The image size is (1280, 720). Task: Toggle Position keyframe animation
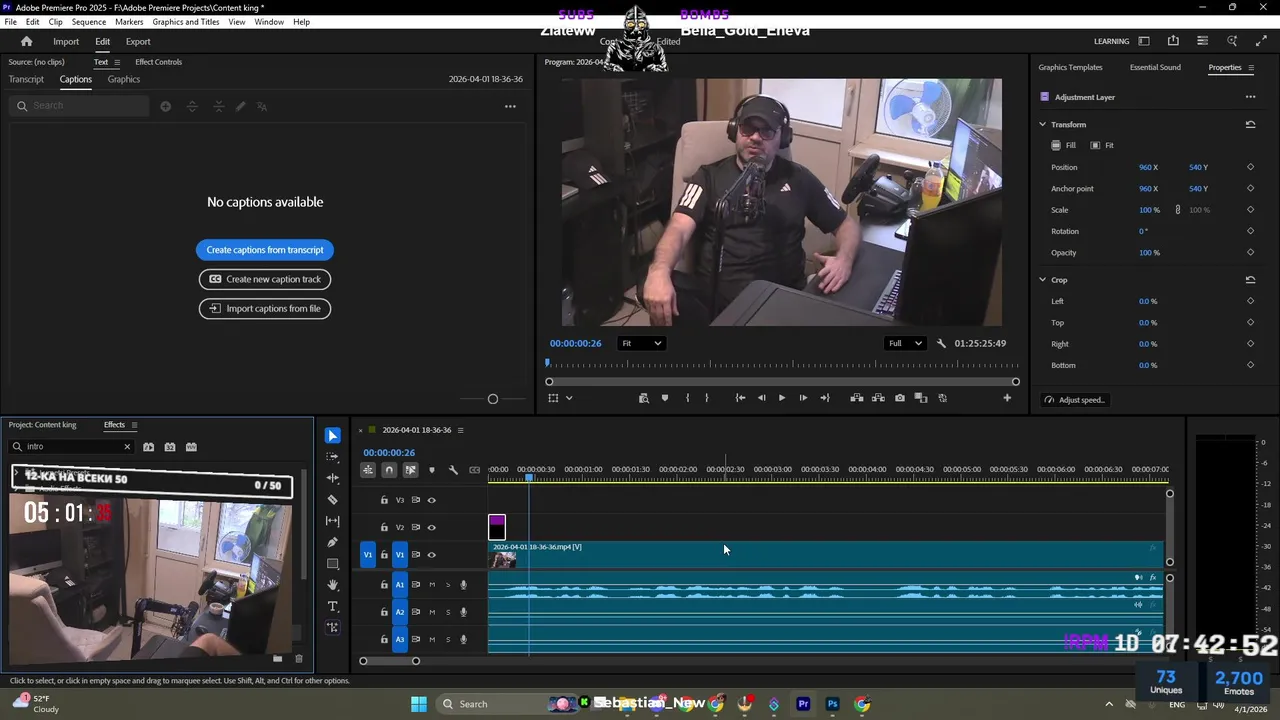pos(1250,167)
